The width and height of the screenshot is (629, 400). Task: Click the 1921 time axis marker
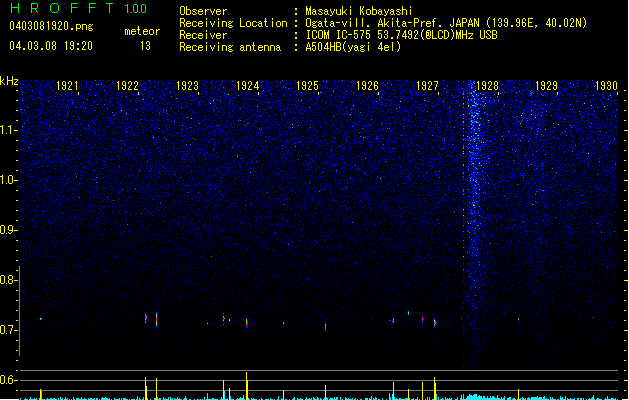67,86
